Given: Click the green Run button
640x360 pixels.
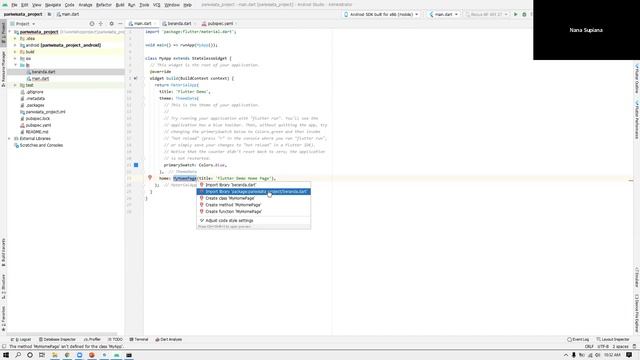Looking at the screenshot, I should coord(516,14).
